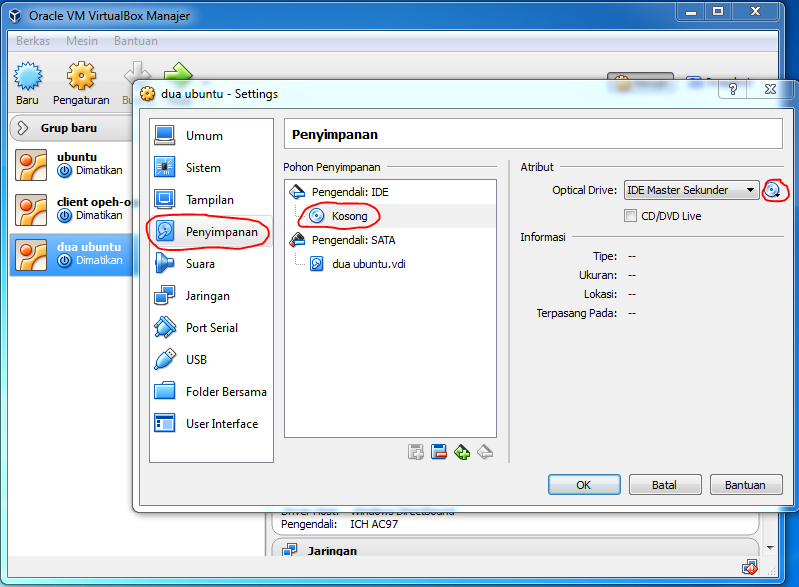Click the remove attachment icon

point(439,452)
